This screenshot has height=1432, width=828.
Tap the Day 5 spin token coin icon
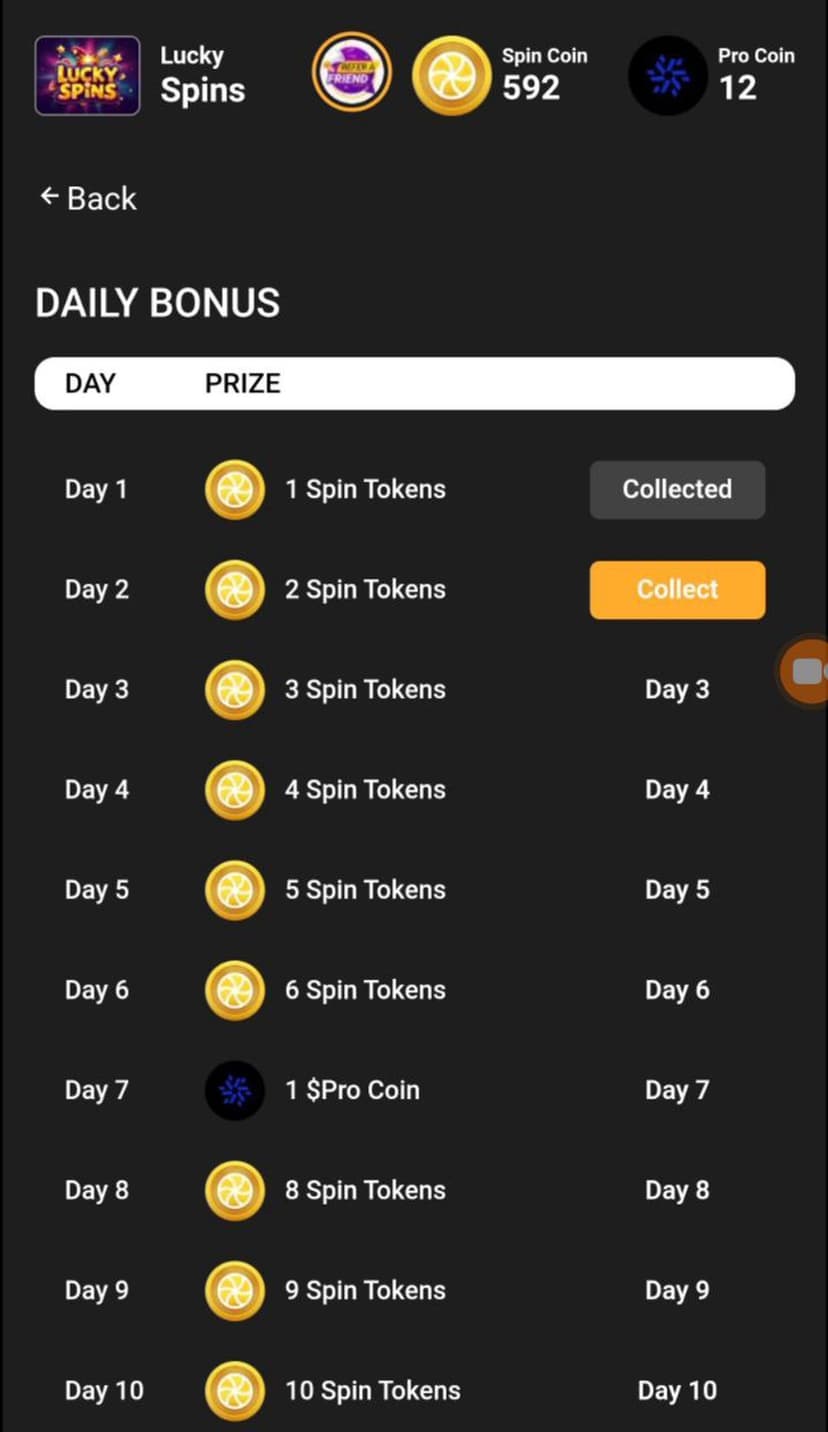tap(235, 890)
